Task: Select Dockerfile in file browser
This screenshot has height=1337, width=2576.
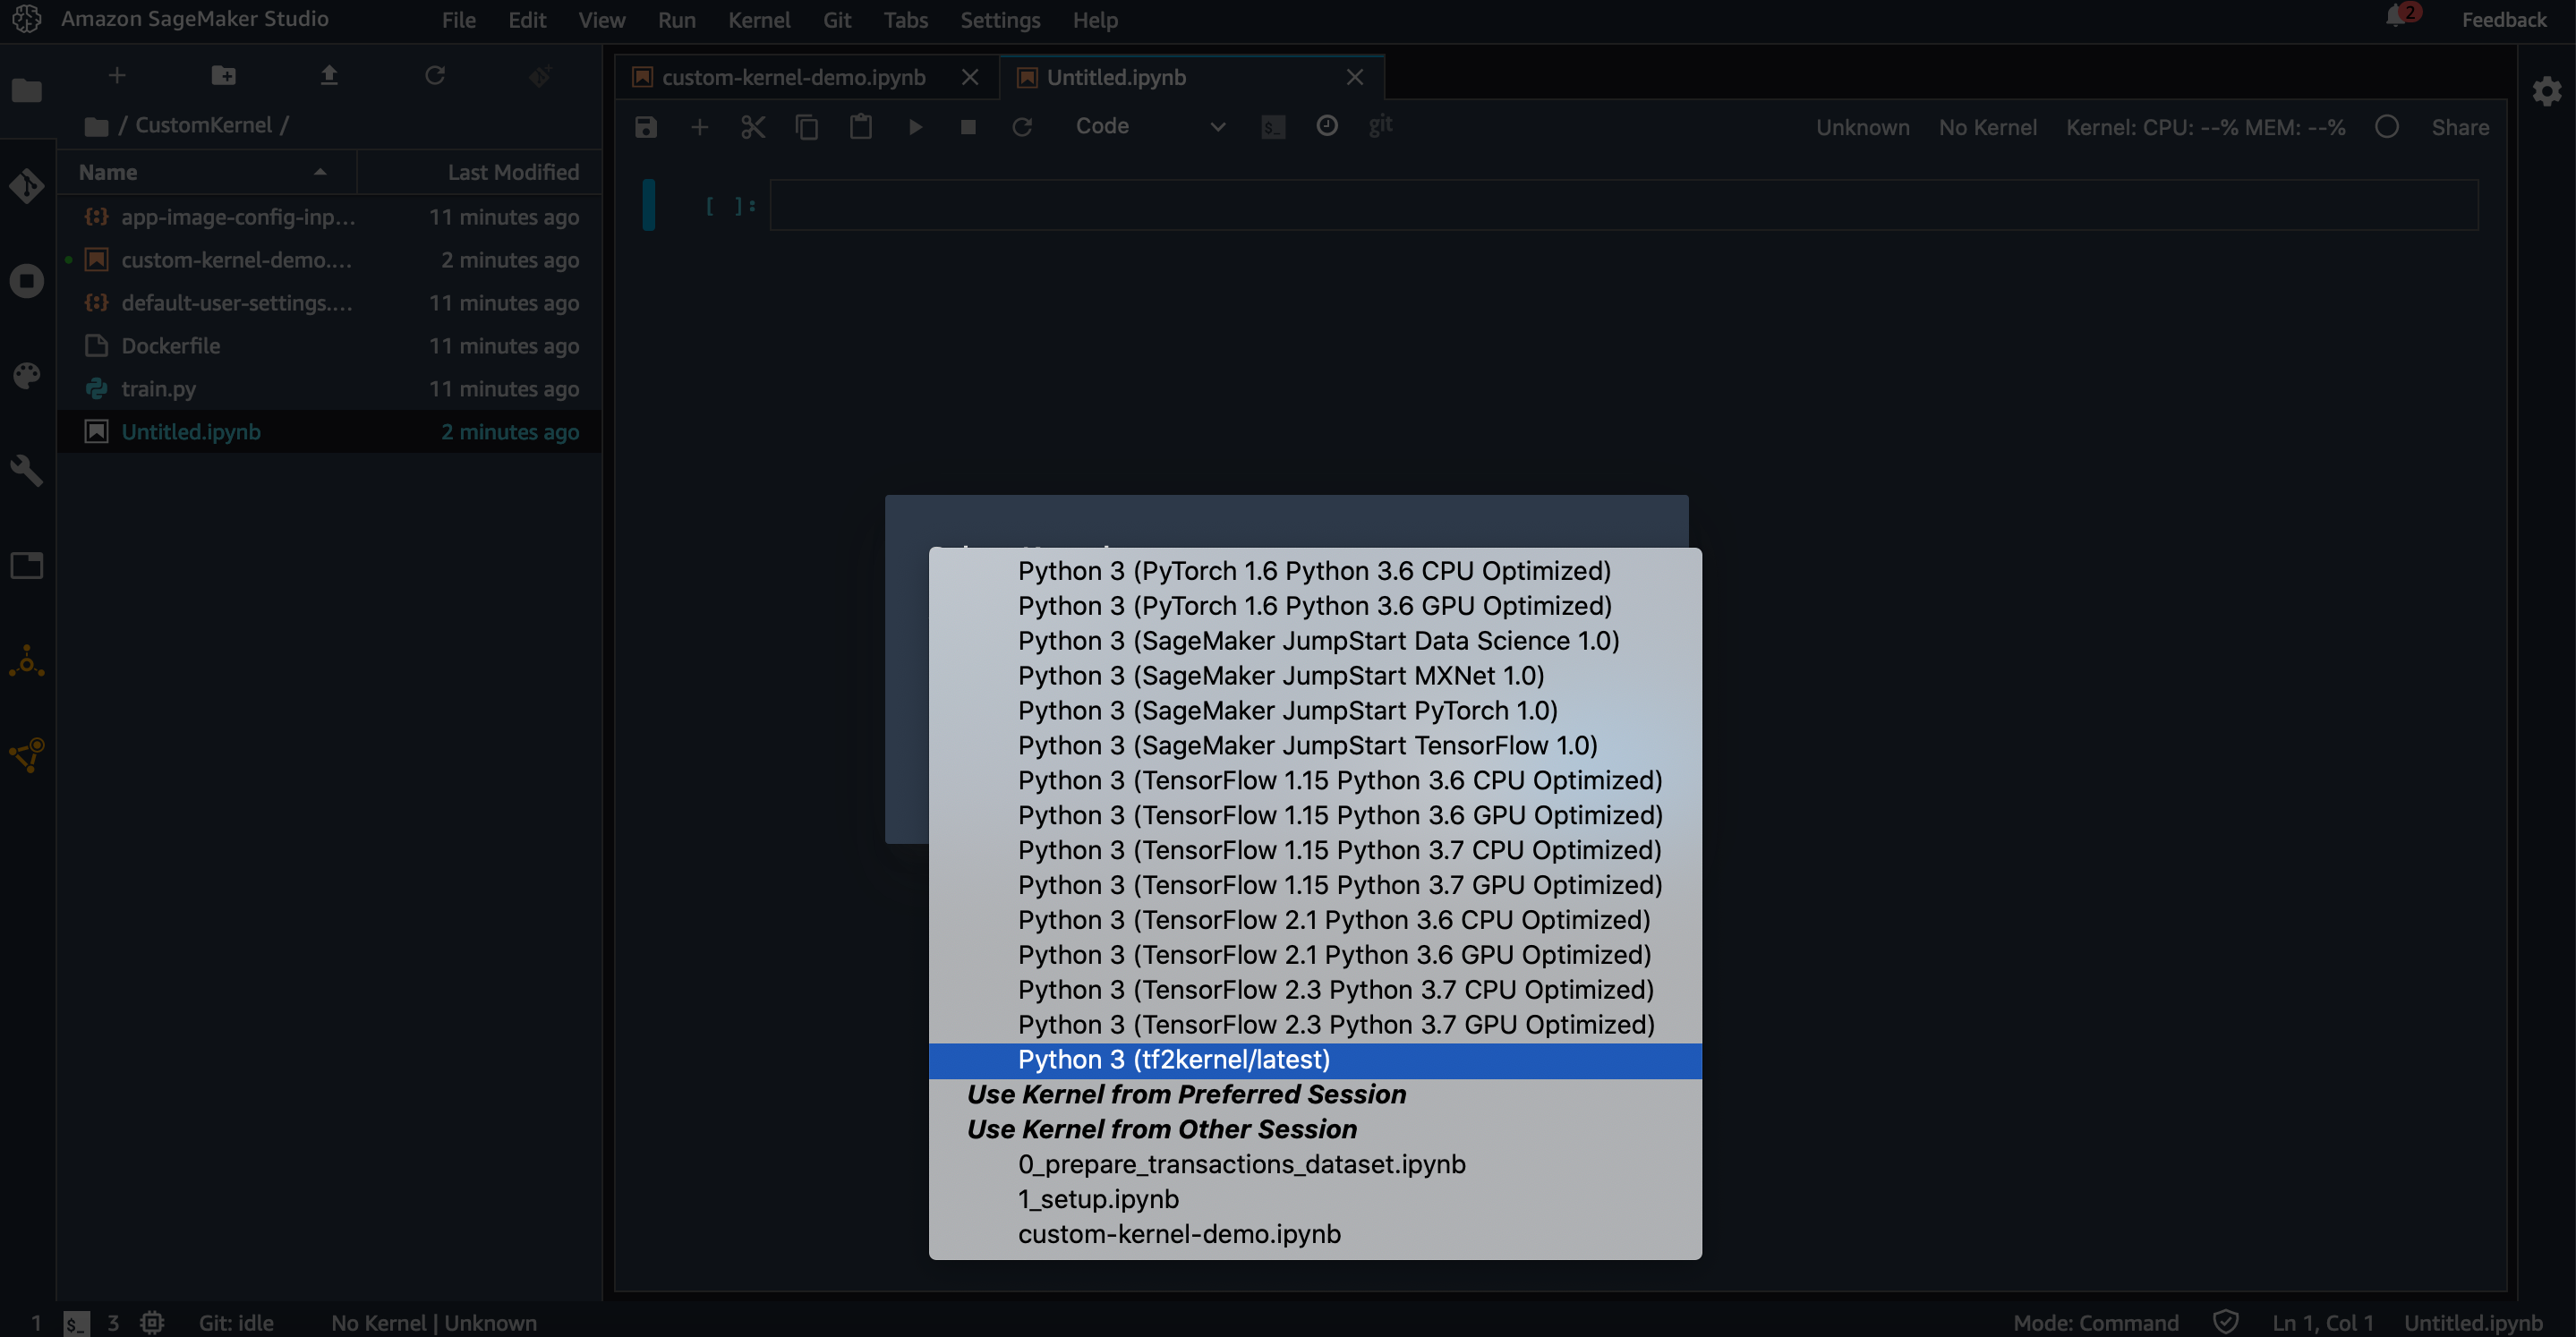Action: point(330,346)
